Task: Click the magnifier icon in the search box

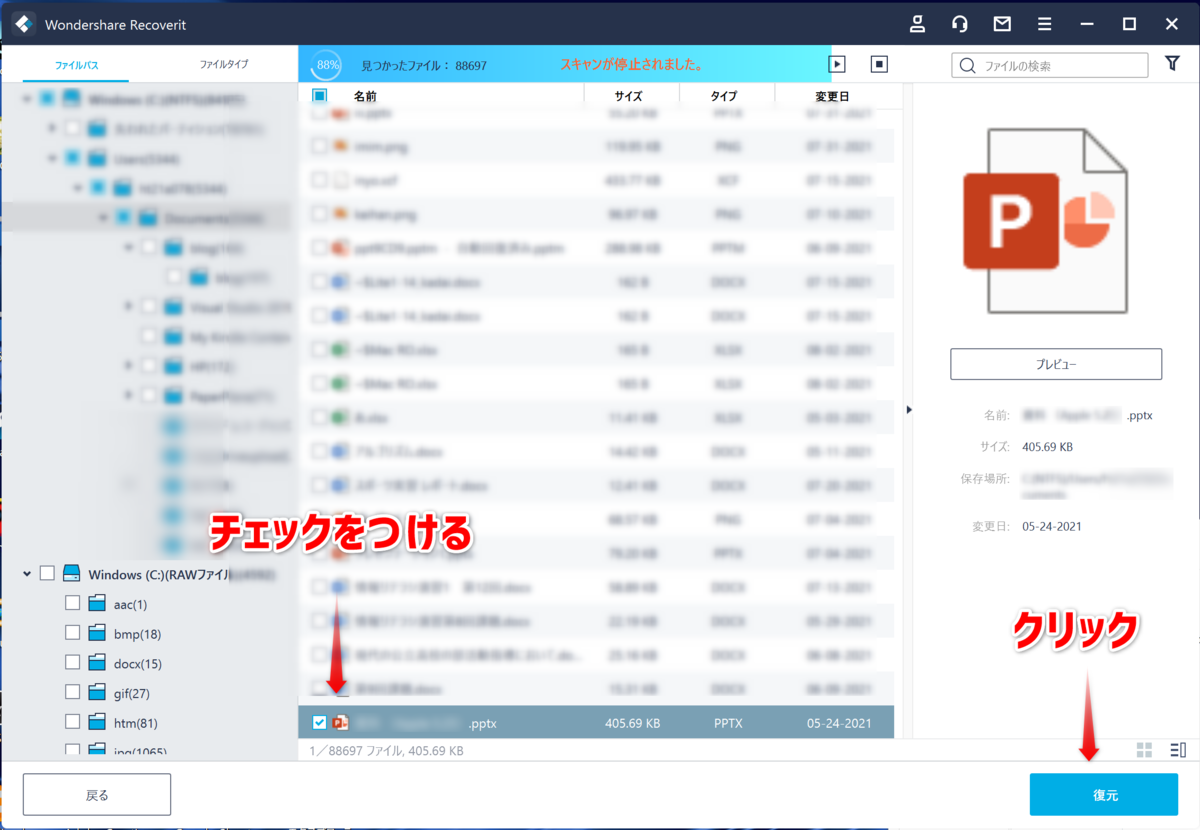Action: click(967, 66)
